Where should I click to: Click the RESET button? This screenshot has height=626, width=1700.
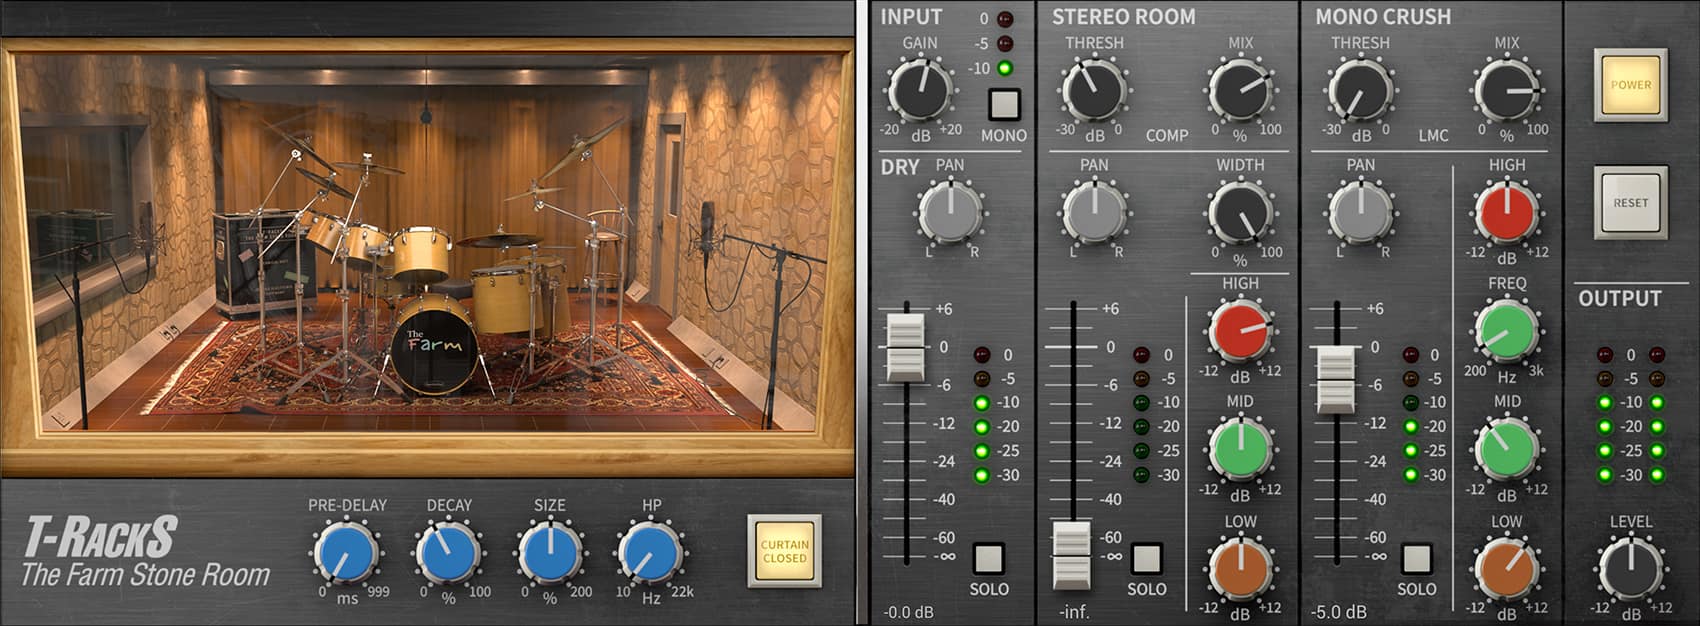point(1631,202)
